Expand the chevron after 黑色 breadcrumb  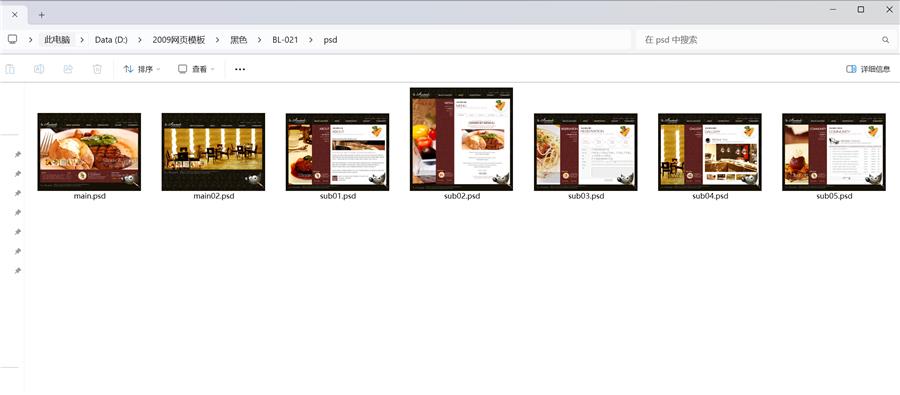(x=259, y=40)
